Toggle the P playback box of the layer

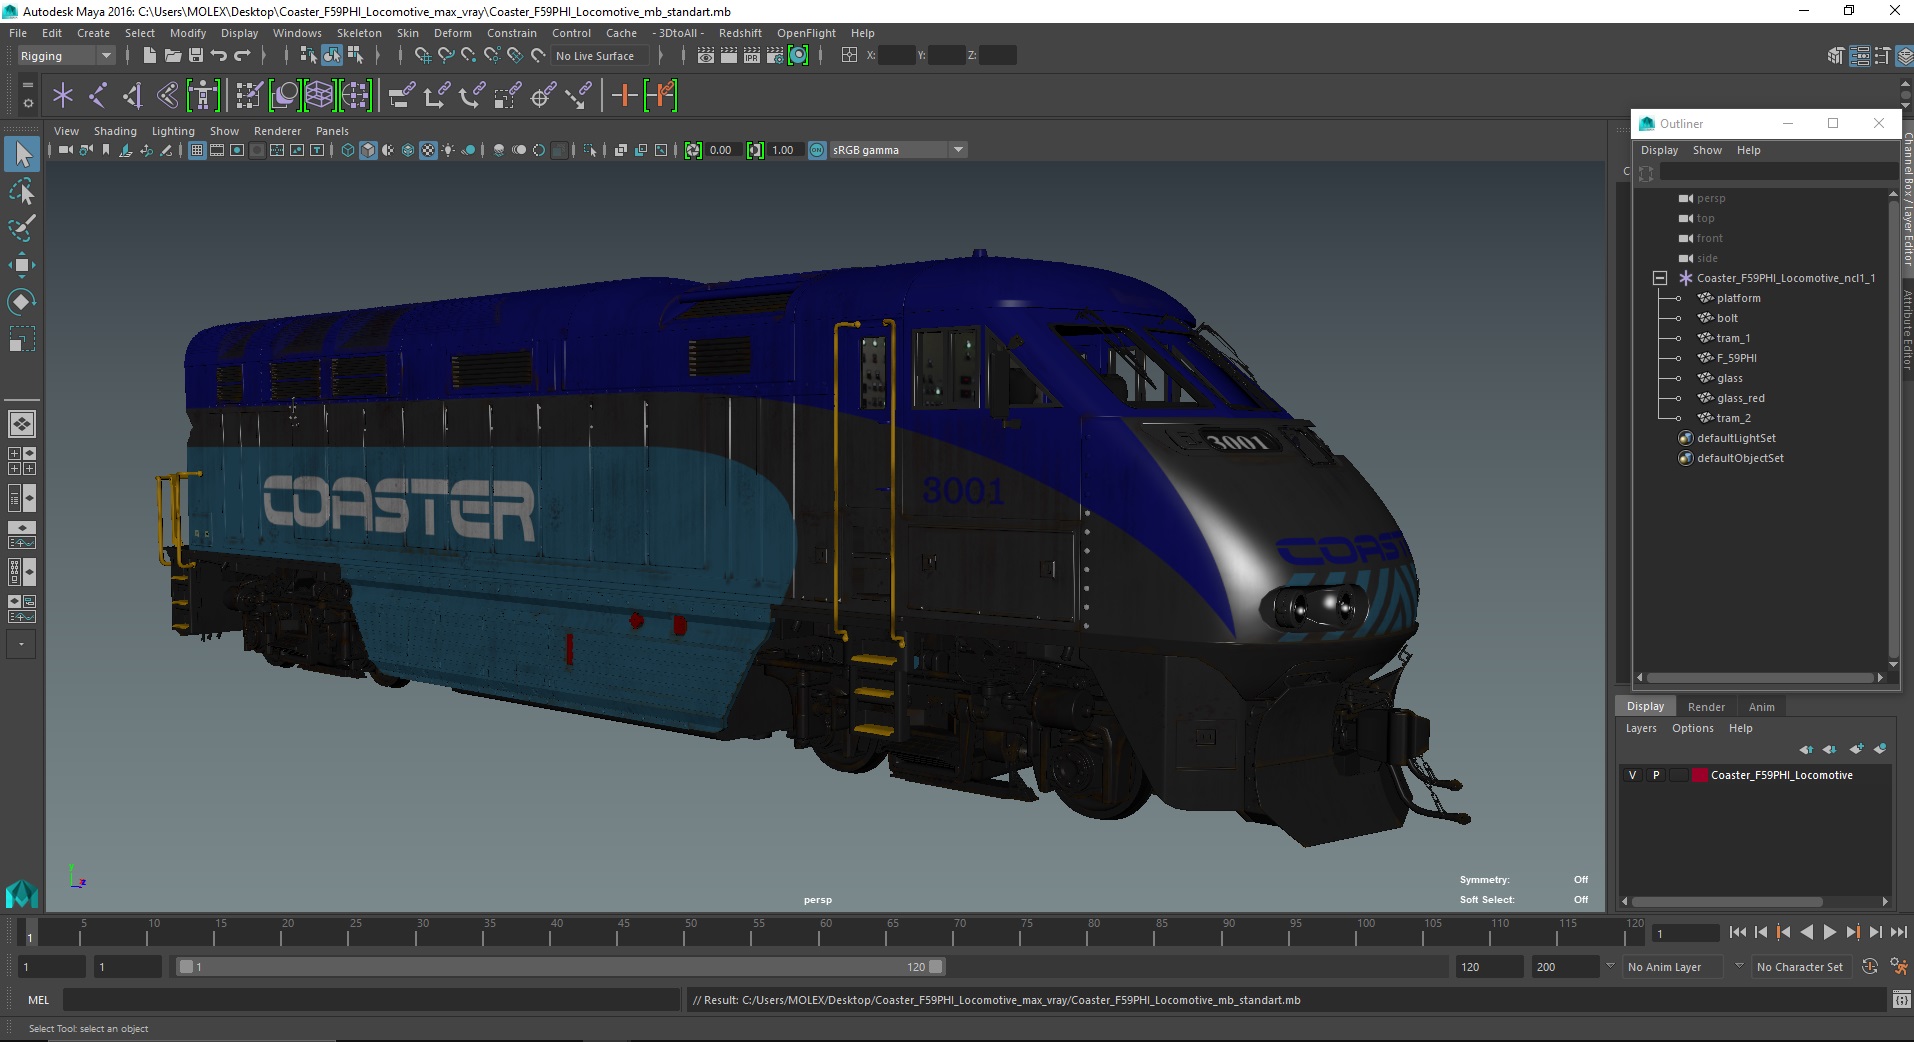coord(1655,775)
